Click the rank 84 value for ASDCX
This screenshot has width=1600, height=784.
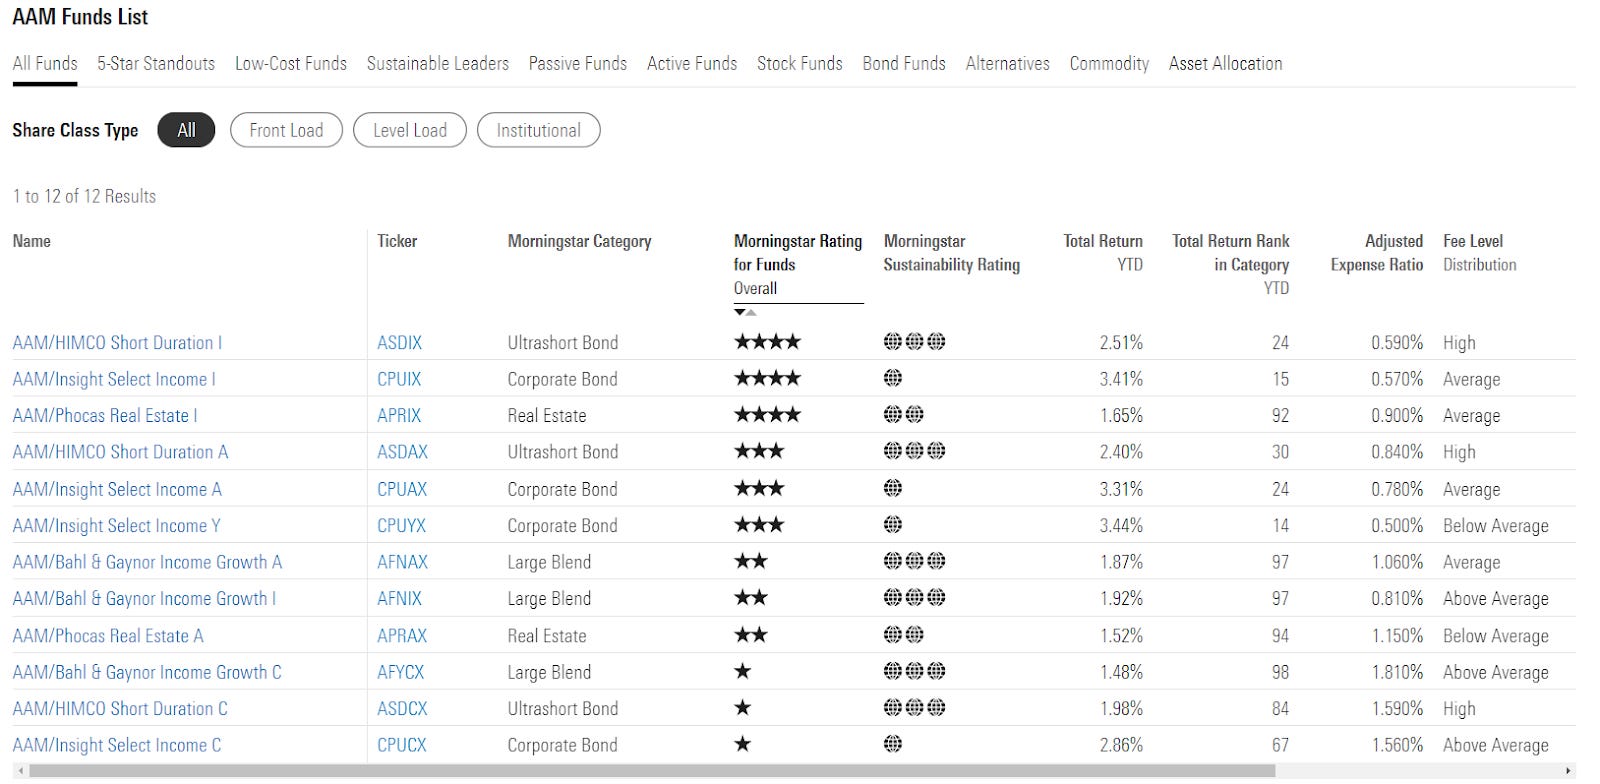1280,709
